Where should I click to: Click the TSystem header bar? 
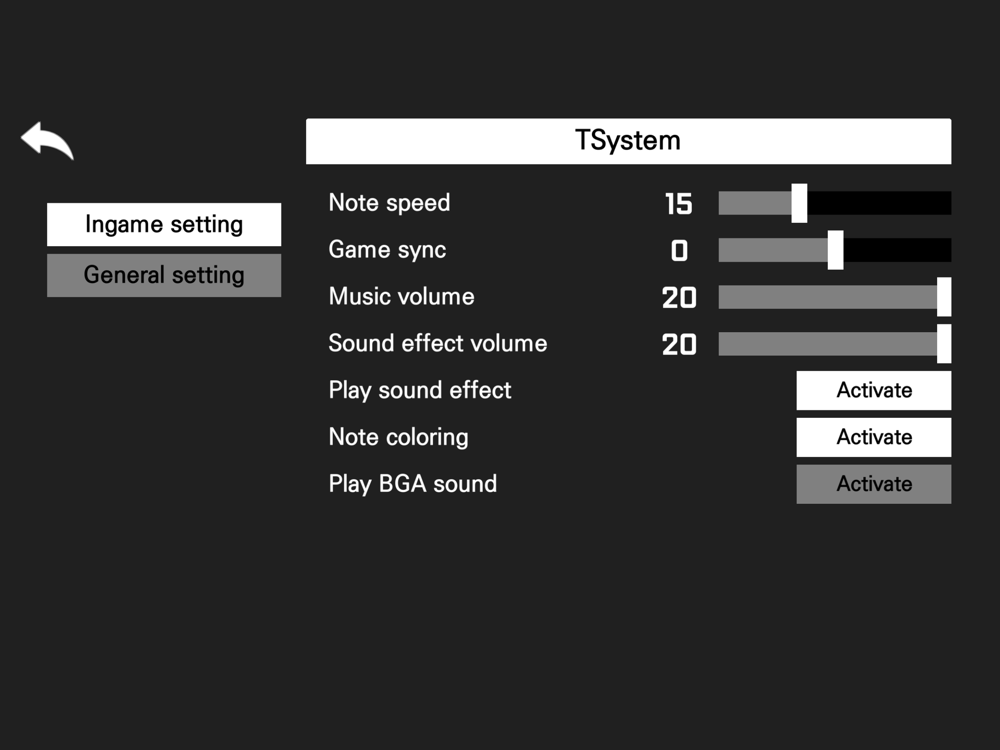pyautogui.click(x=628, y=141)
